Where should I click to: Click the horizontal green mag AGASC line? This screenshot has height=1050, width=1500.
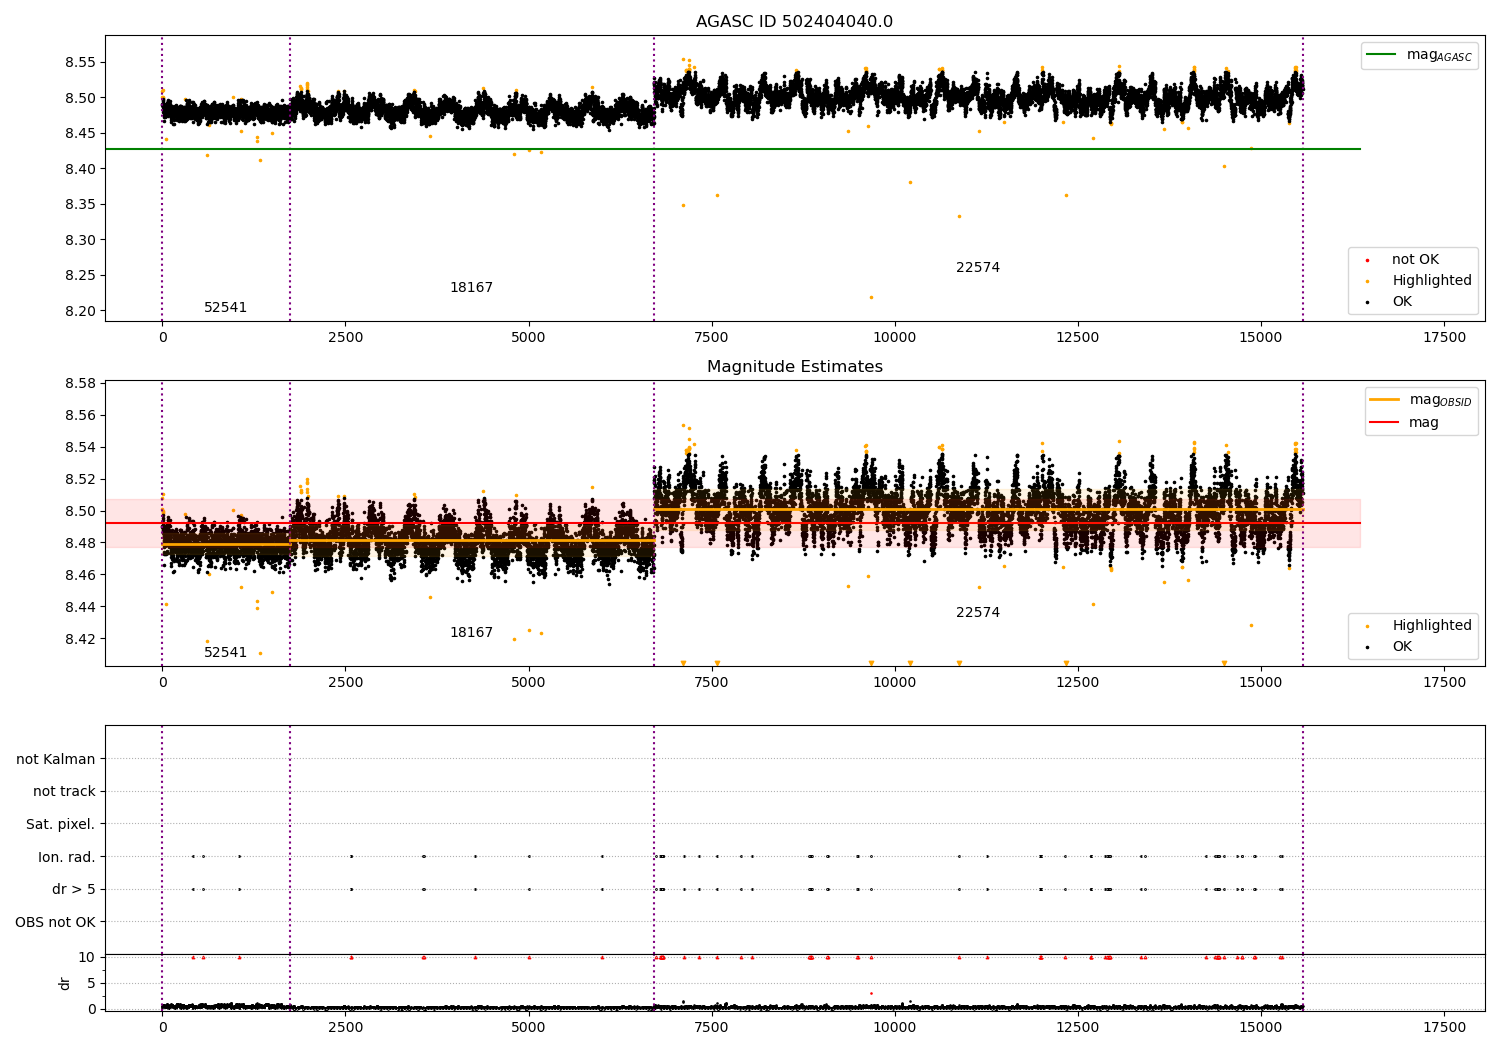(733, 149)
